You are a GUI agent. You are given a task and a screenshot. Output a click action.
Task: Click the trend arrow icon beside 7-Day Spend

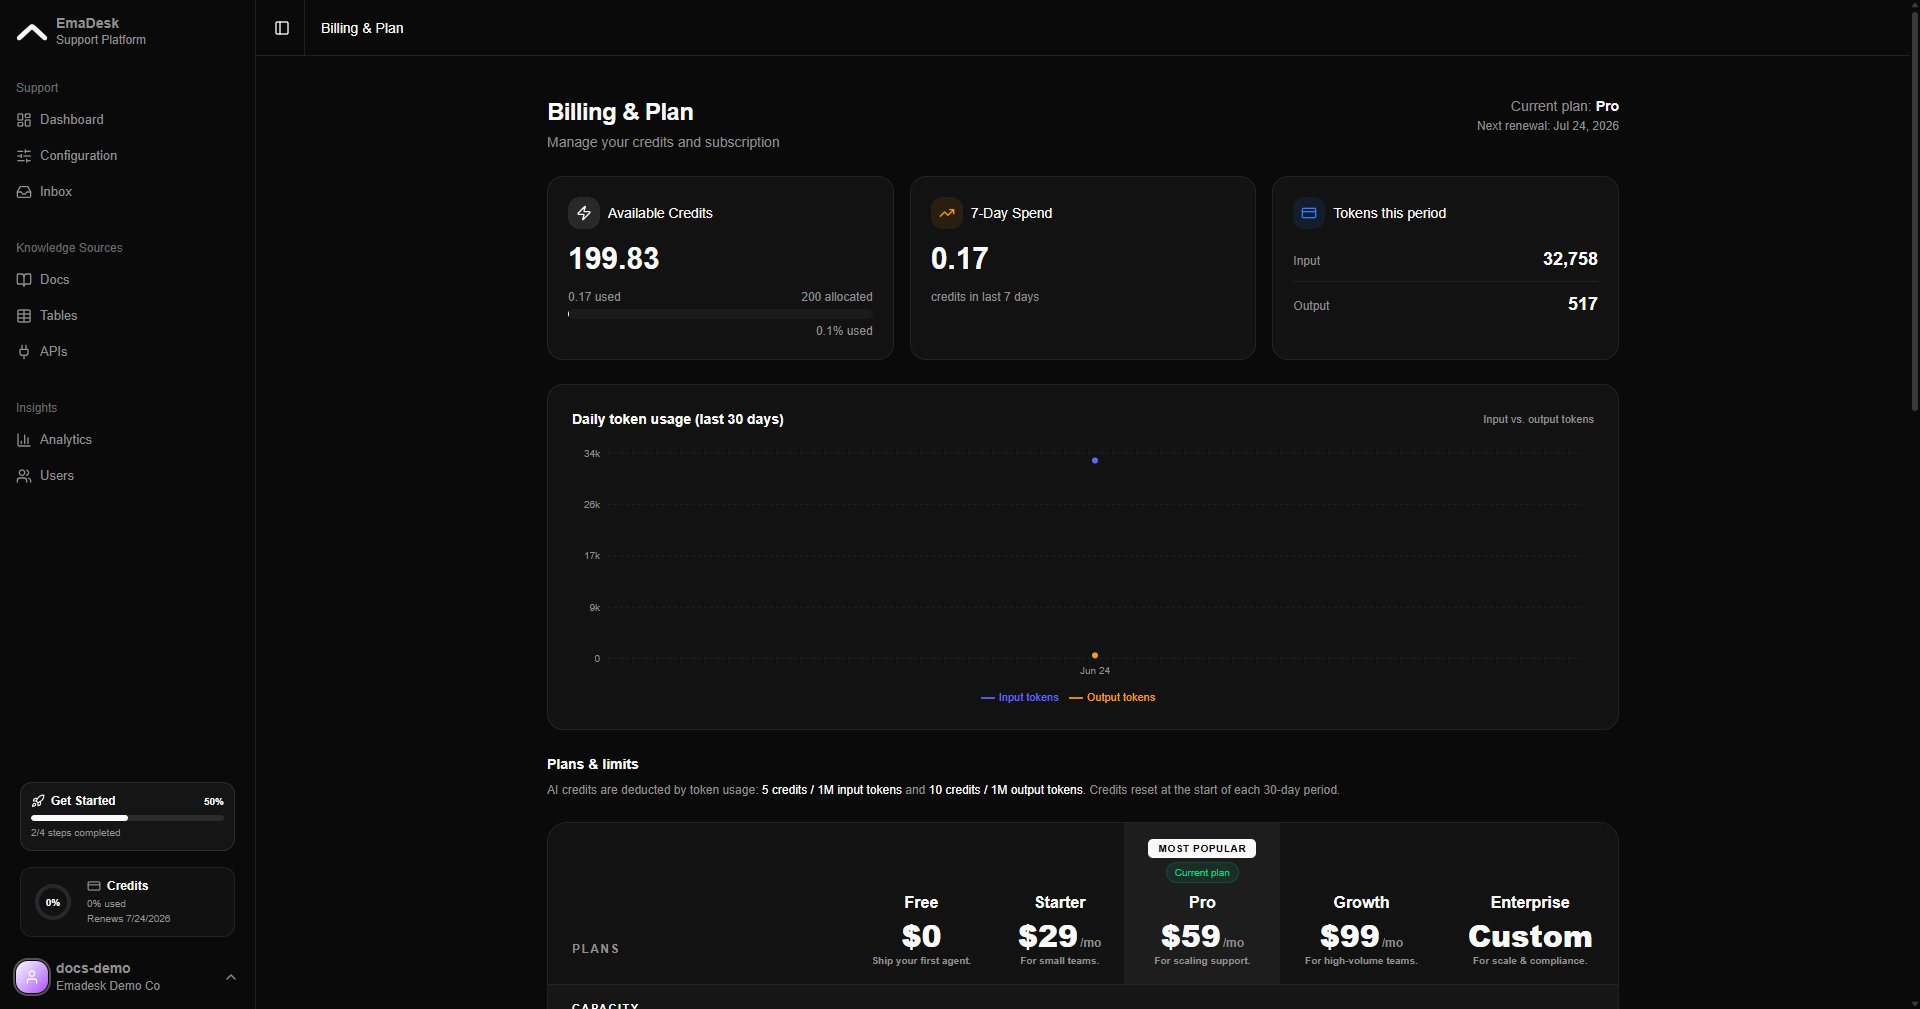pos(947,213)
